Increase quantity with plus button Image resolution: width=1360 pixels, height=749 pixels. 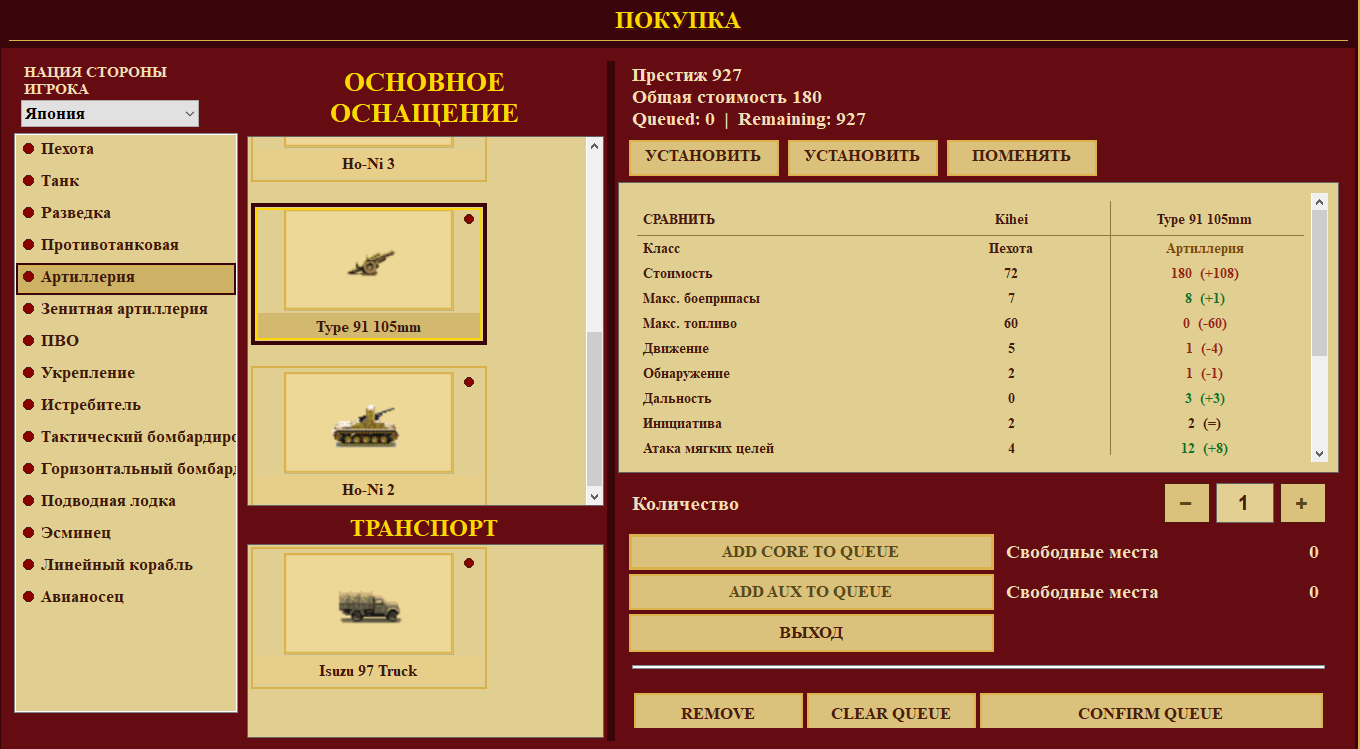(1302, 503)
